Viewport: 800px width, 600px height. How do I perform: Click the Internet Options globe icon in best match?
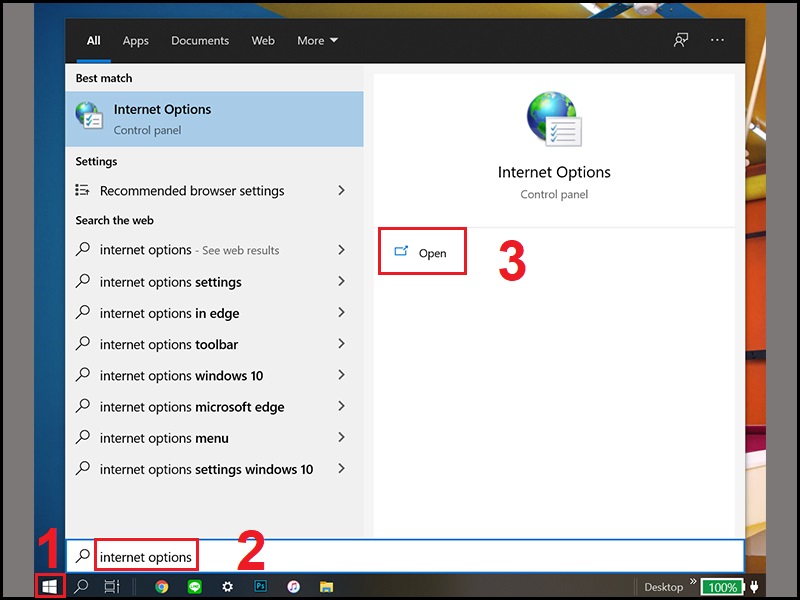[89, 115]
